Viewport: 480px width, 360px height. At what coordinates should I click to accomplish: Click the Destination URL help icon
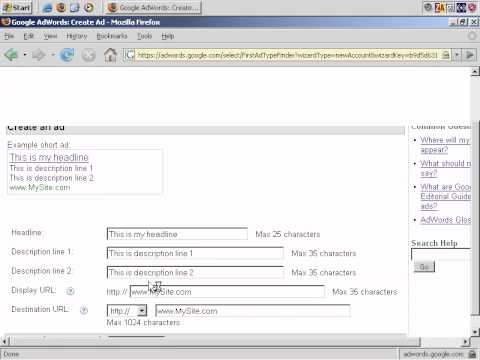point(84,310)
